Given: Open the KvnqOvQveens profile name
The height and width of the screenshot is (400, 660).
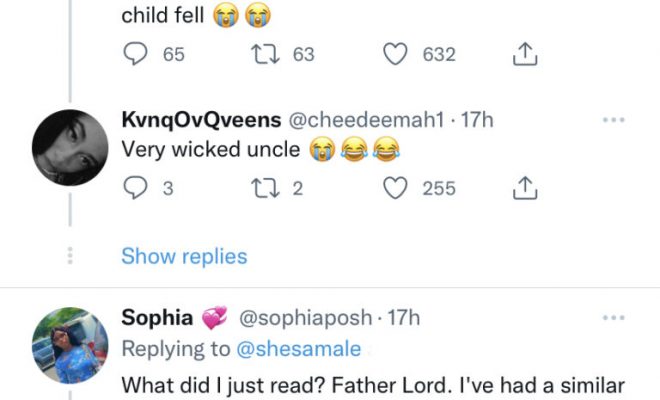Looking at the screenshot, I should [x=199, y=120].
